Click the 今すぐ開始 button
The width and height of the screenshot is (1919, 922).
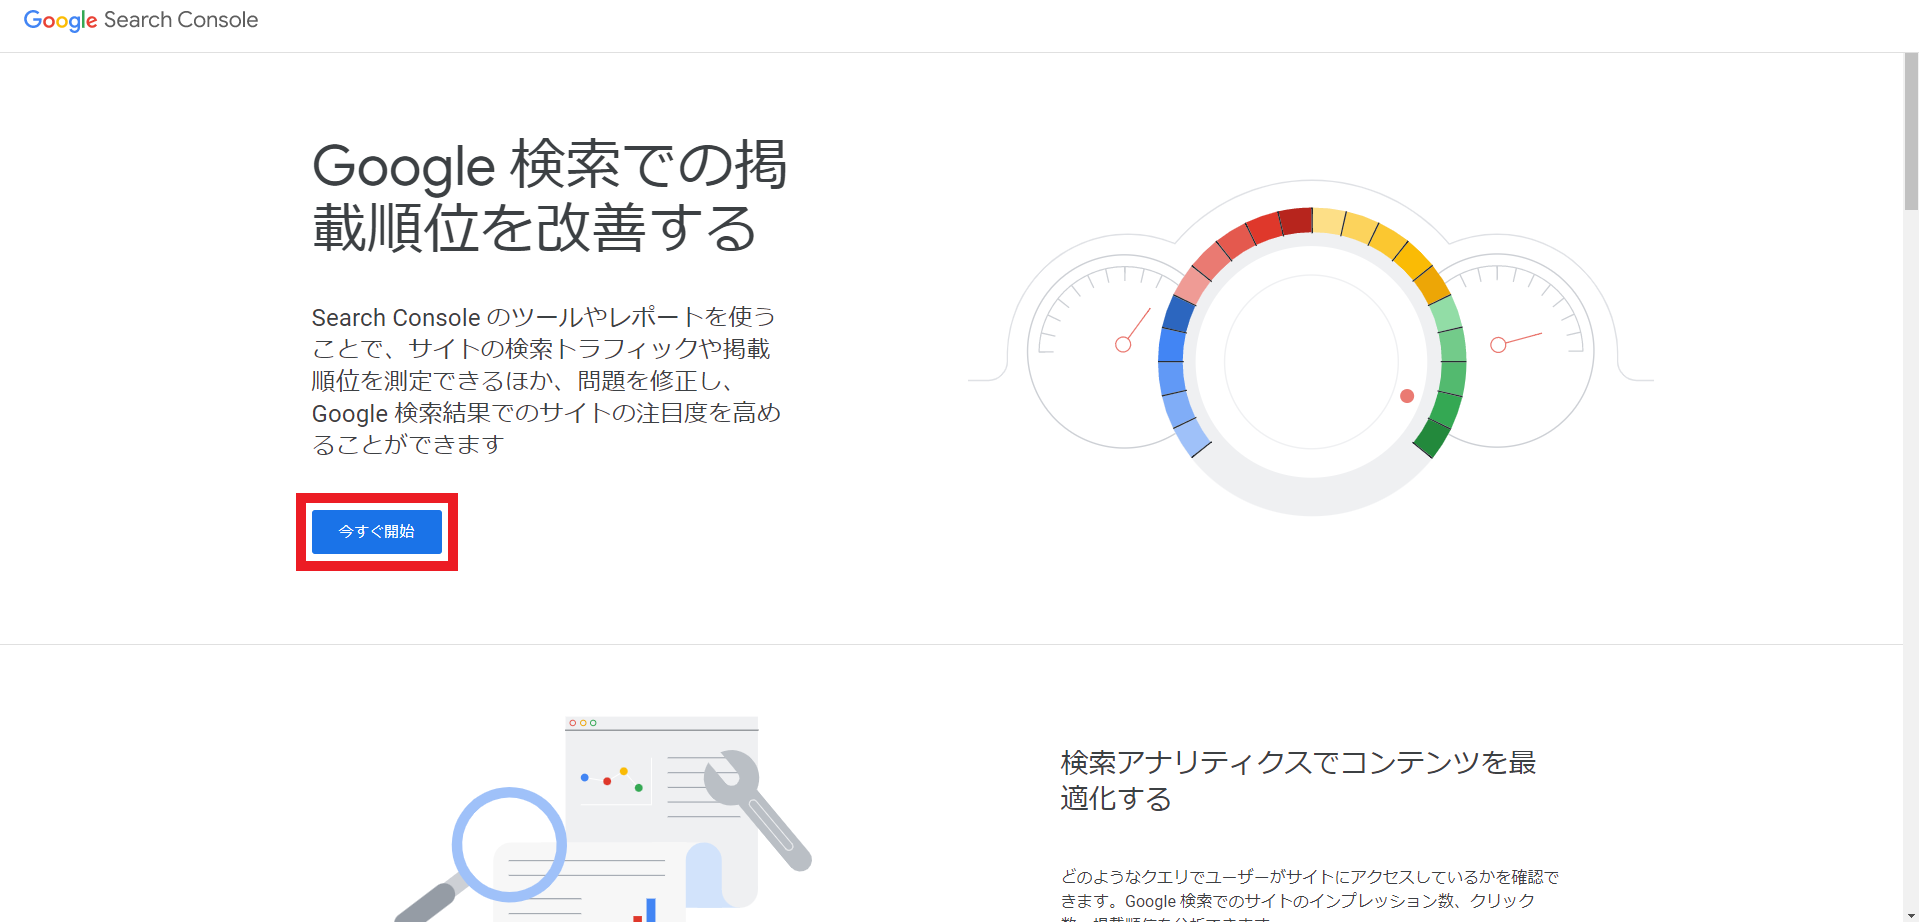click(x=376, y=531)
